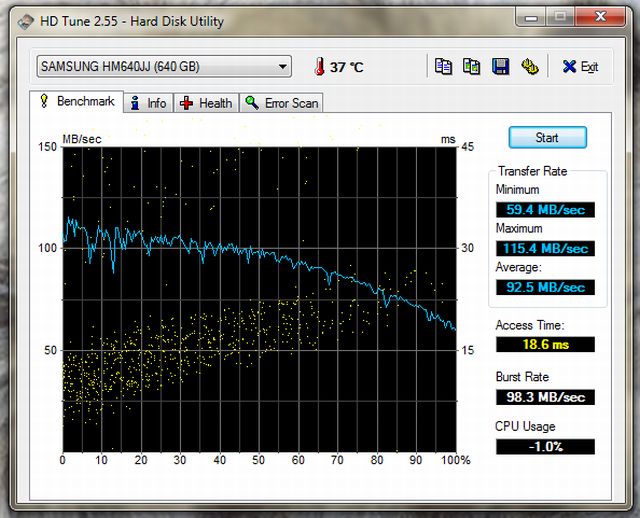Click the Burst Rate 98.3 MB/sec value
This screenshot has width=640, height=518.
coord(544,397)
